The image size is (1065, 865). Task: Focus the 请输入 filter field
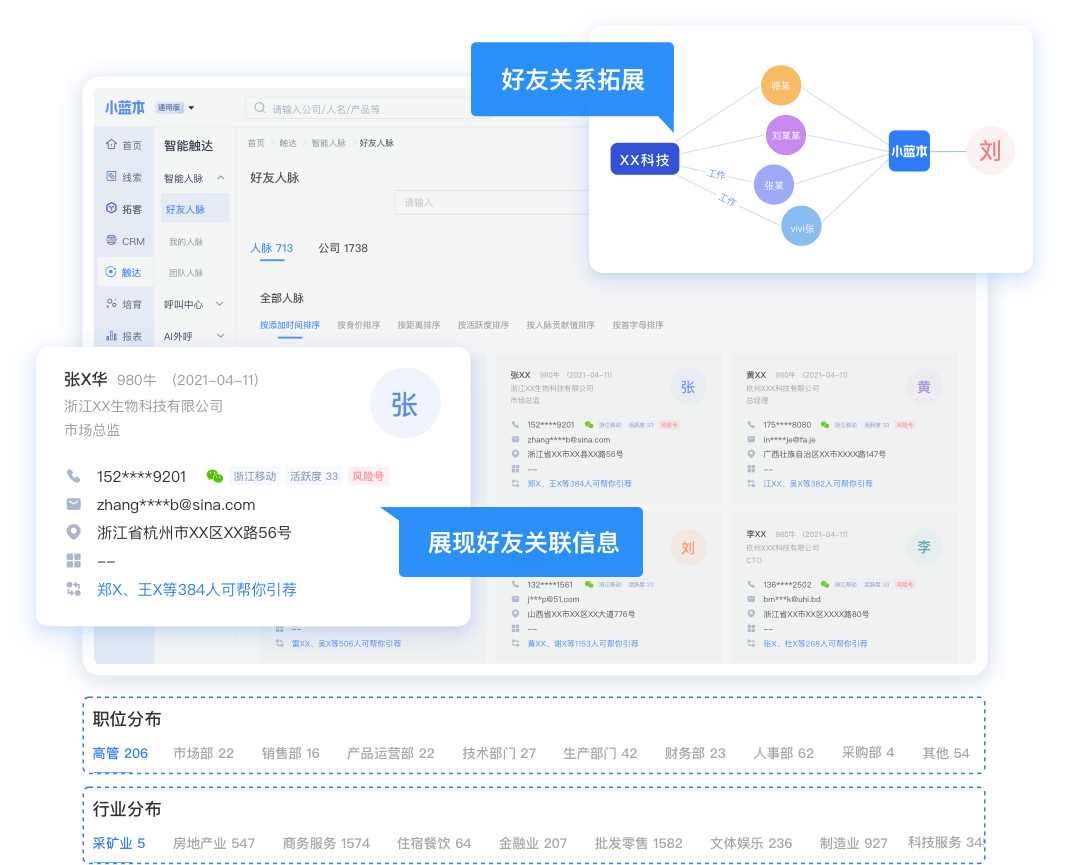[x=492, y=202]
